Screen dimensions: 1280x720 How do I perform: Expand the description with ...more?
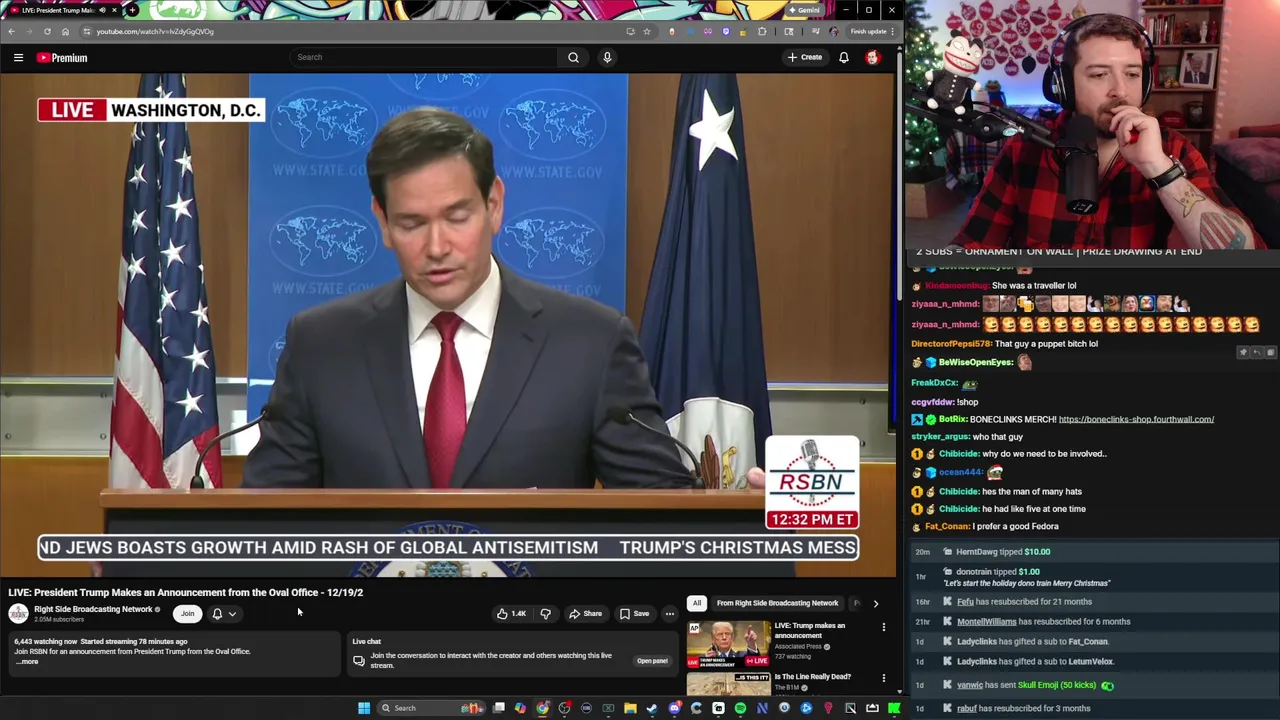coord(28,662)
